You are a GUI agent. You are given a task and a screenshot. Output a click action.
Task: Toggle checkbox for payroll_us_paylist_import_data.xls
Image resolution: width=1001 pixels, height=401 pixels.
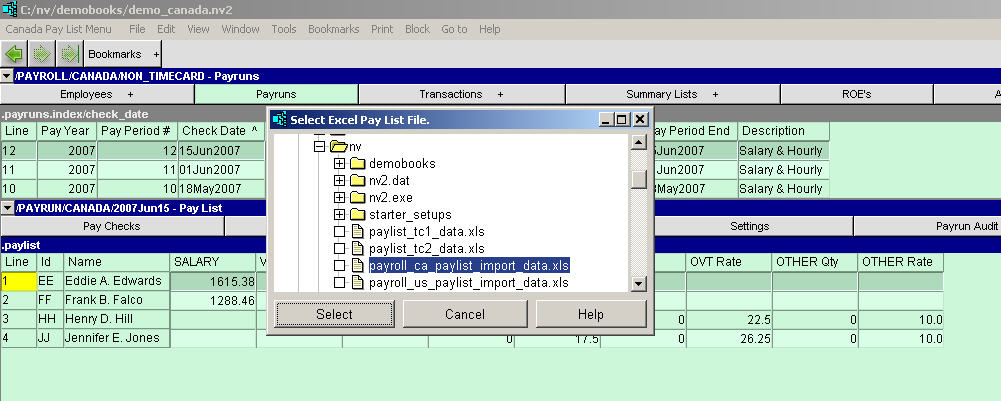(x=340, y=283)
